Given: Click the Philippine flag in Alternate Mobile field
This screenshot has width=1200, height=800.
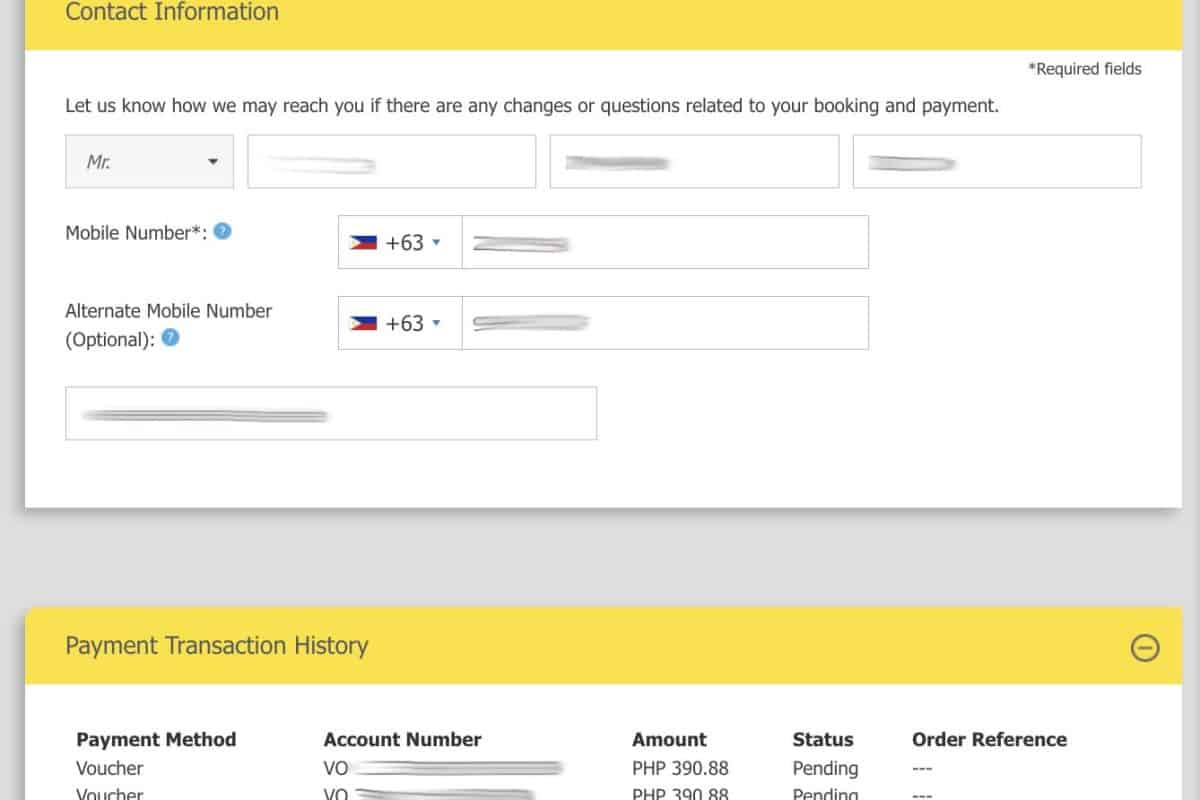Looking at the screenshot, I should (x=362, y=324).
